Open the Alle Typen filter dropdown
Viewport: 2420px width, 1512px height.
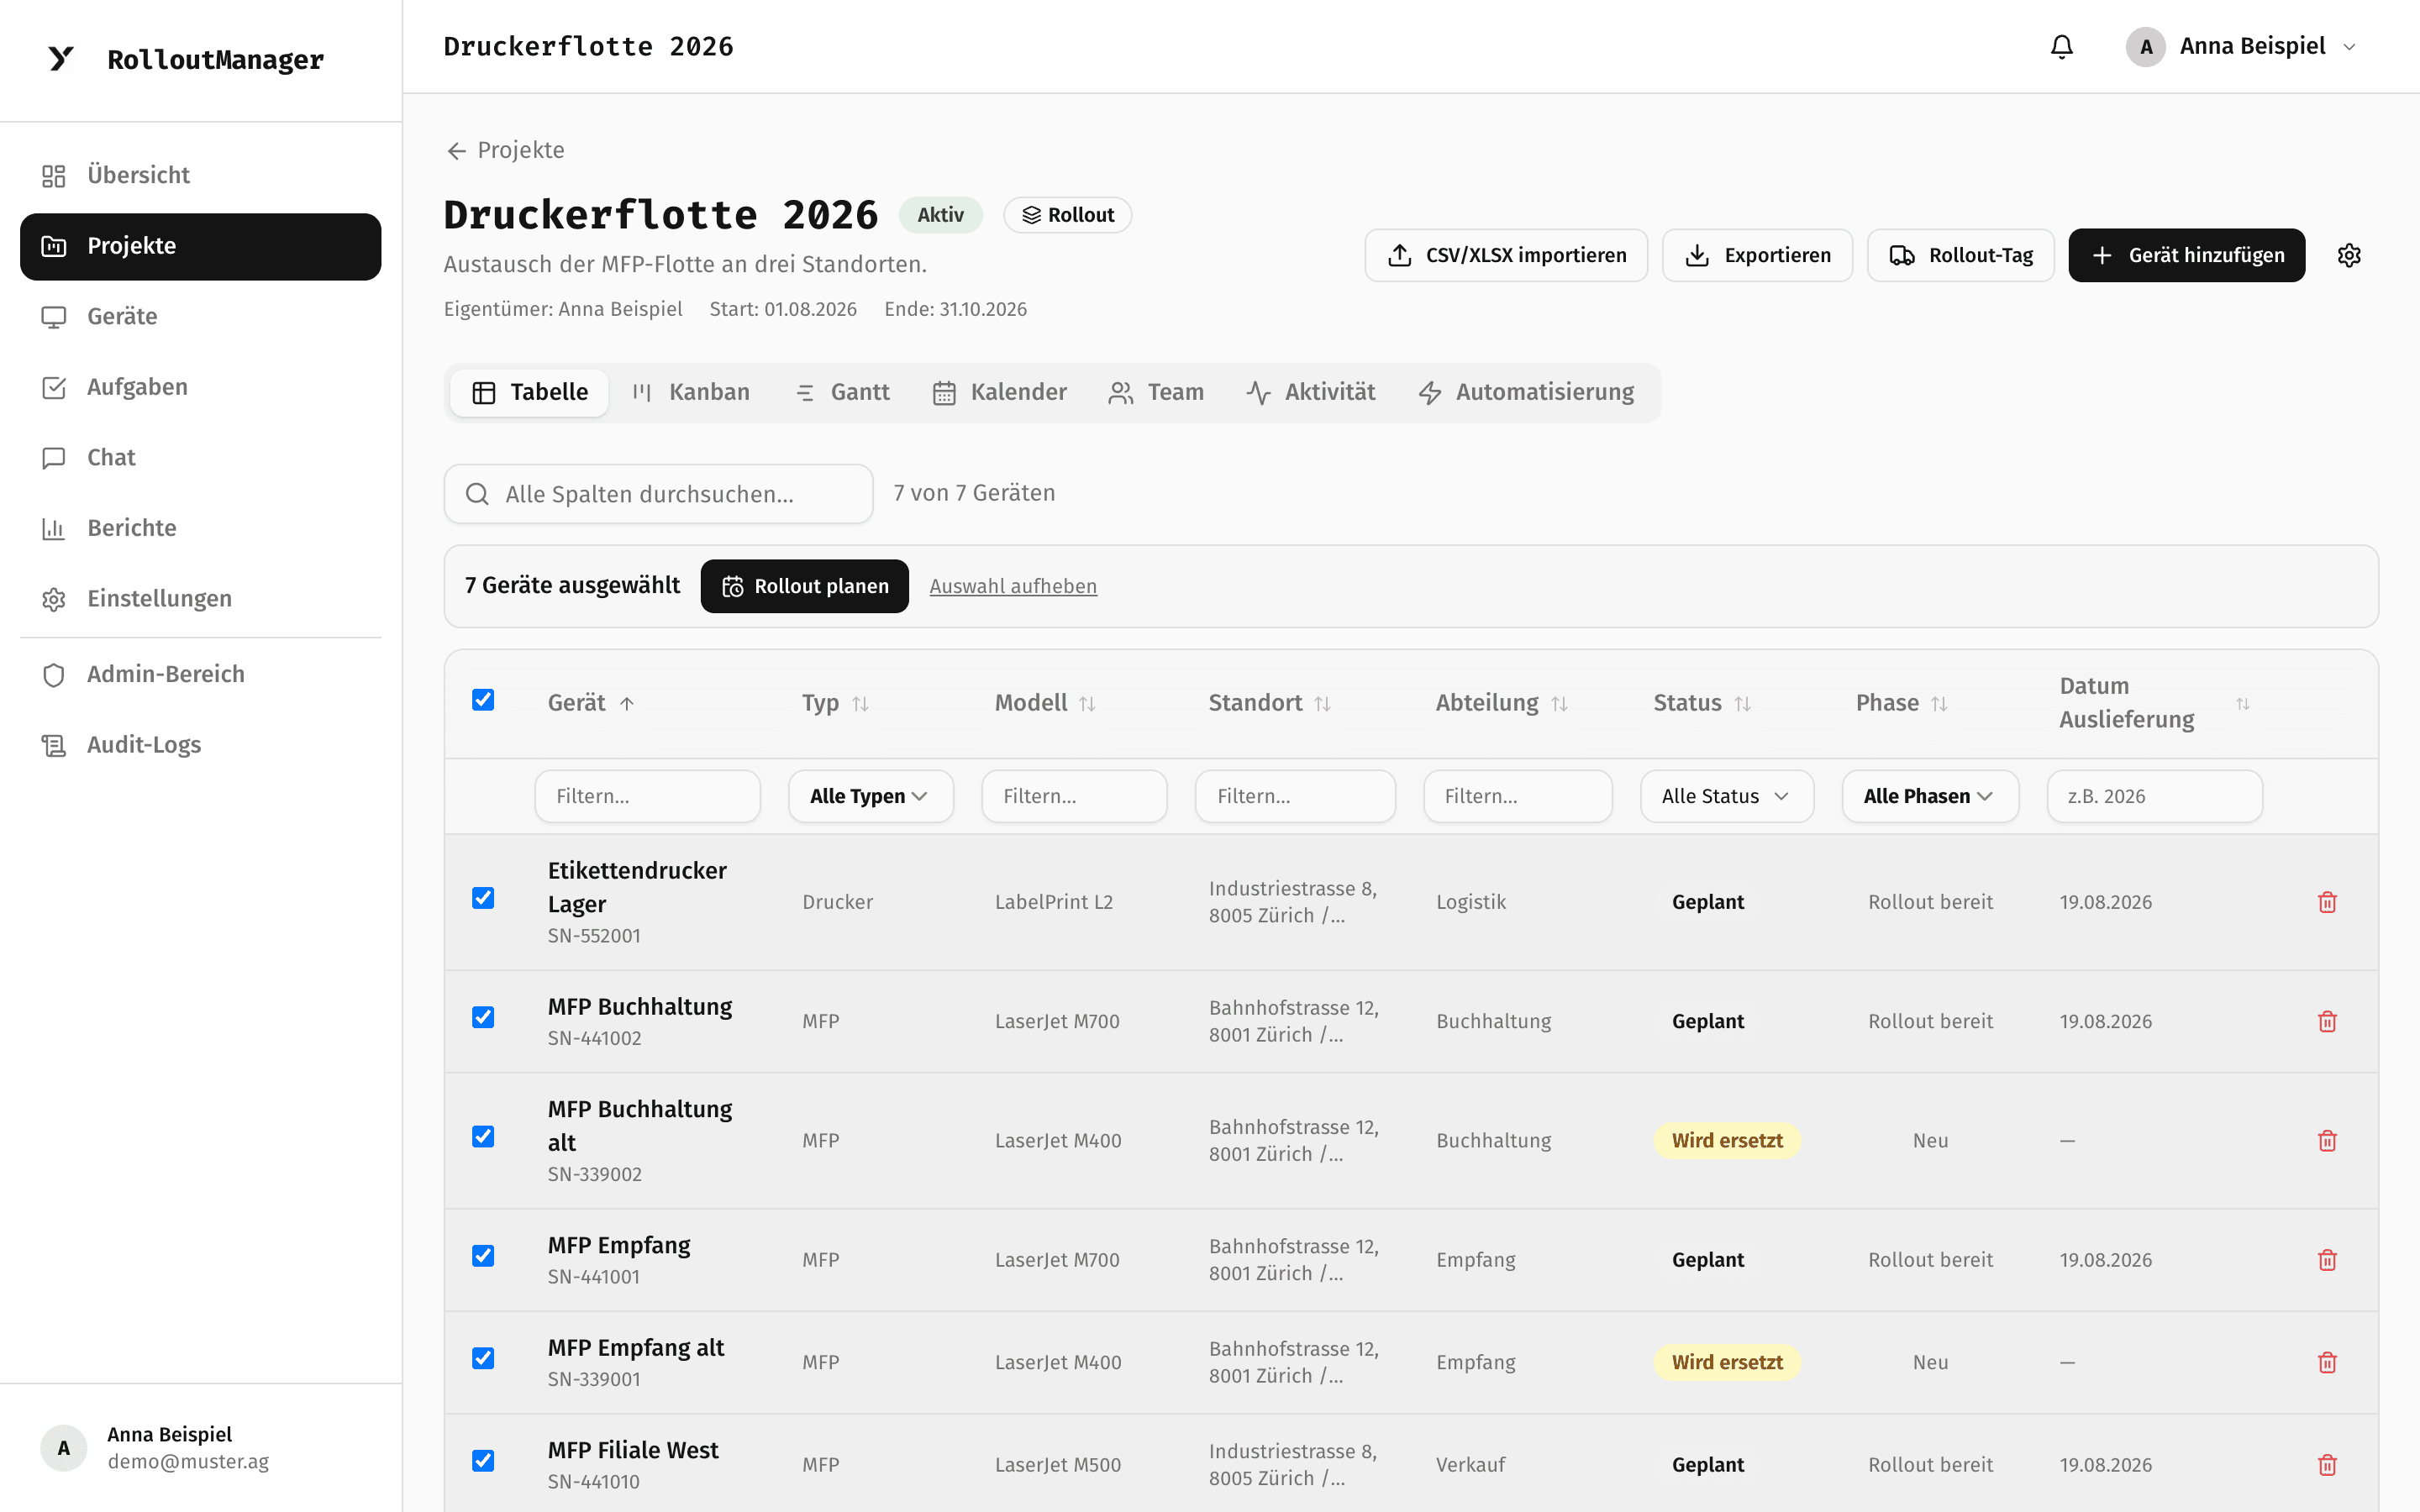pos(870,796)
